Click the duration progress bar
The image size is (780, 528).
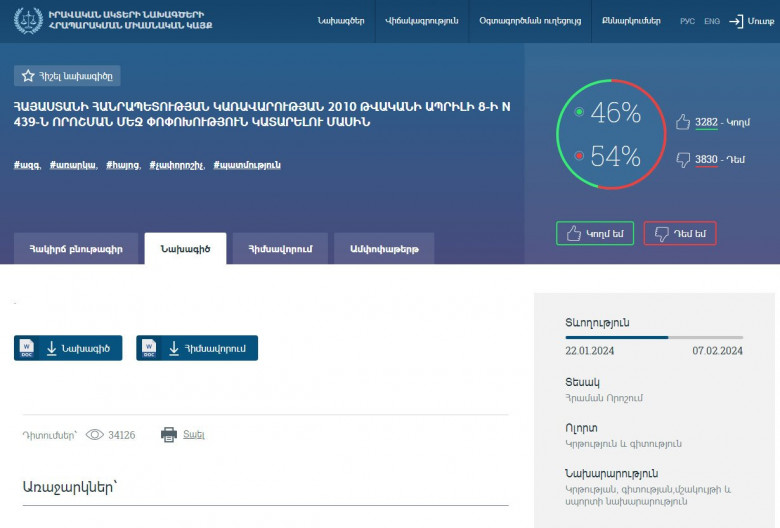tap(653, 337)
